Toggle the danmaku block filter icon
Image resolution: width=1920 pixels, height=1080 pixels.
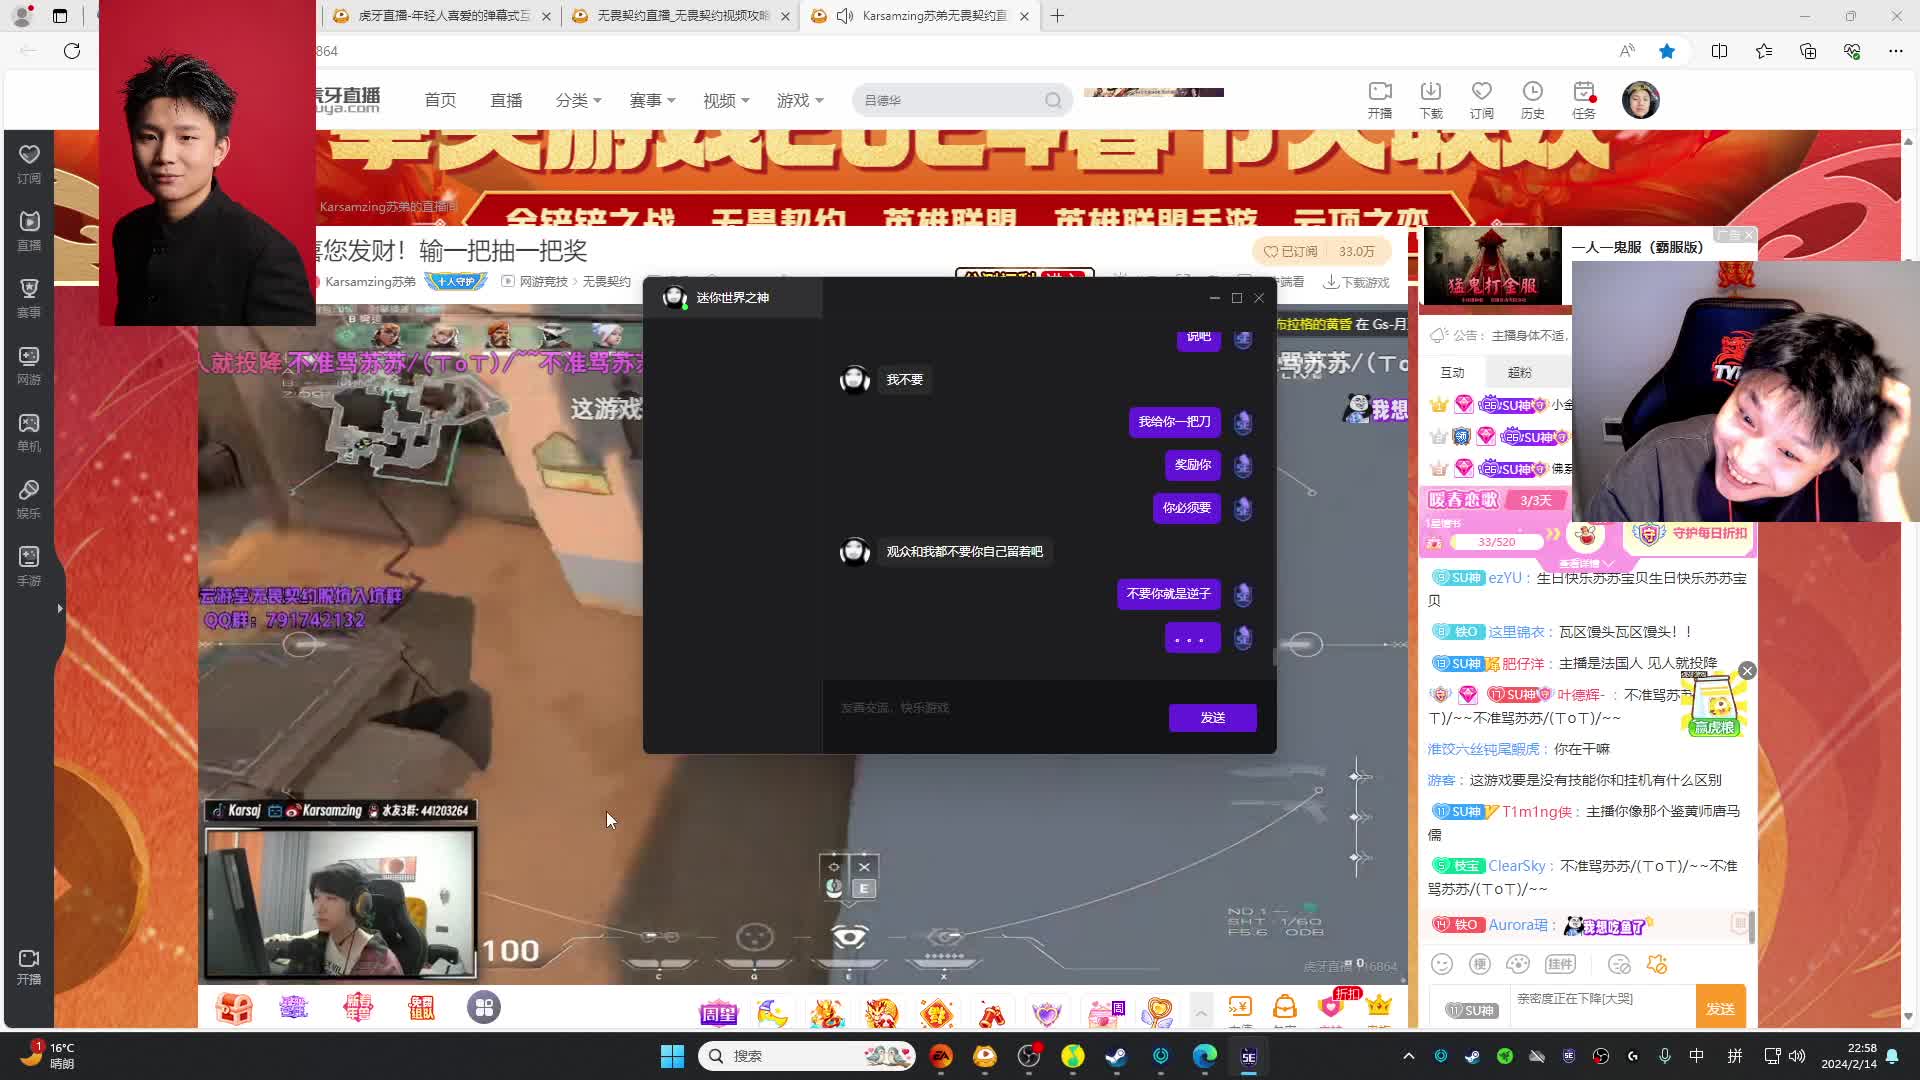point(1619,964)
